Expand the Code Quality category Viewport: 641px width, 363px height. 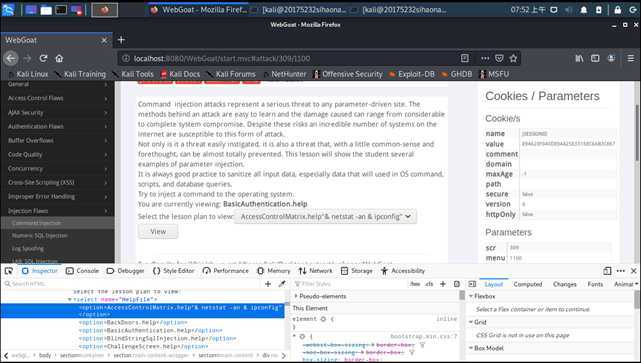57,155
